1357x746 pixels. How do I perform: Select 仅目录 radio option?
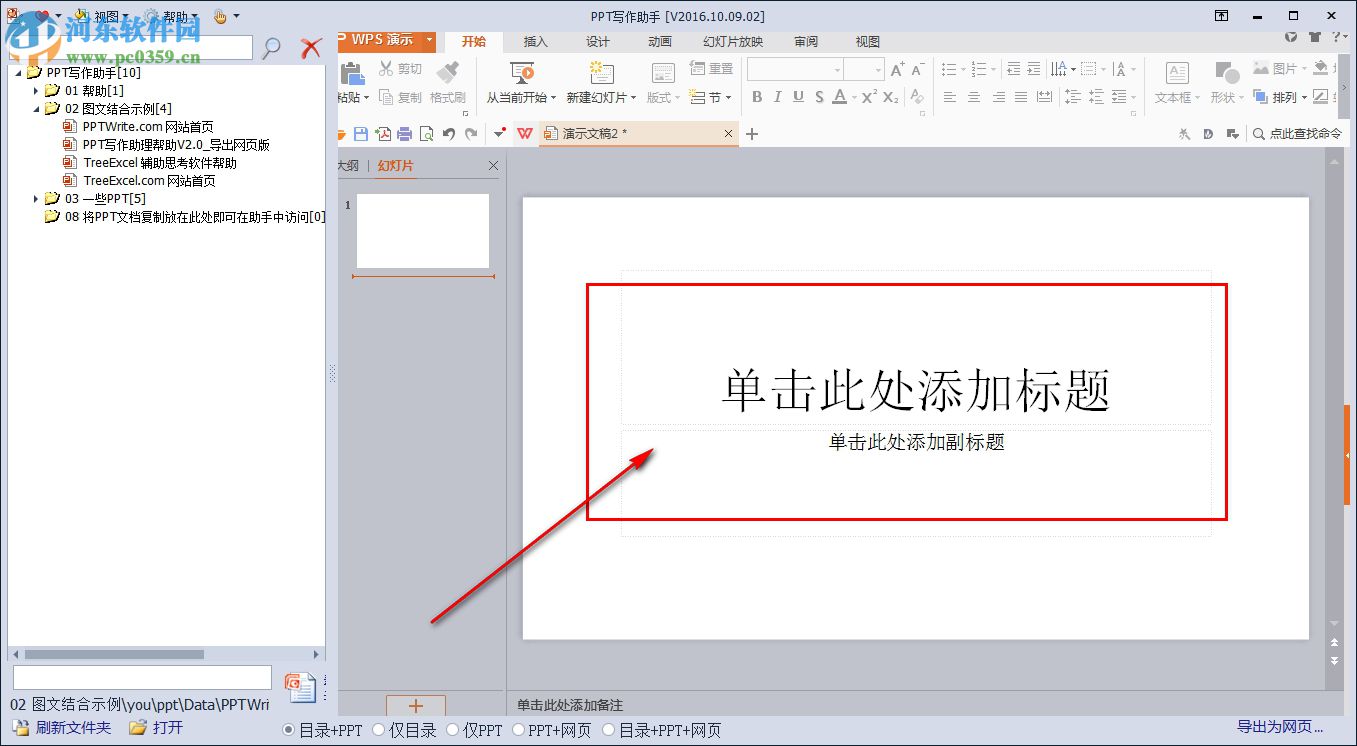[x=379, y=730]
